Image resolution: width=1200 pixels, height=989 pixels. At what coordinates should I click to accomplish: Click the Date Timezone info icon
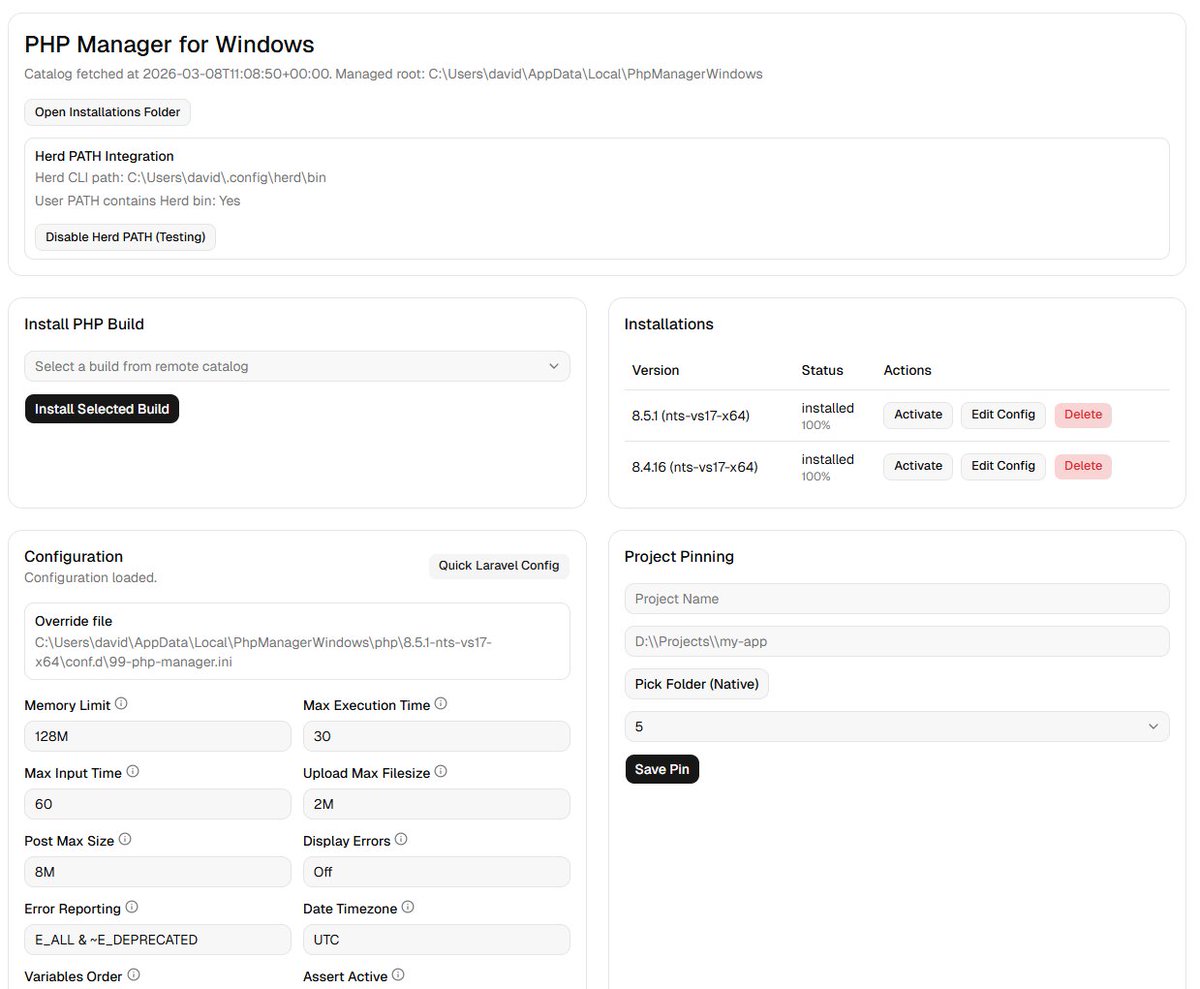(408, 908)
